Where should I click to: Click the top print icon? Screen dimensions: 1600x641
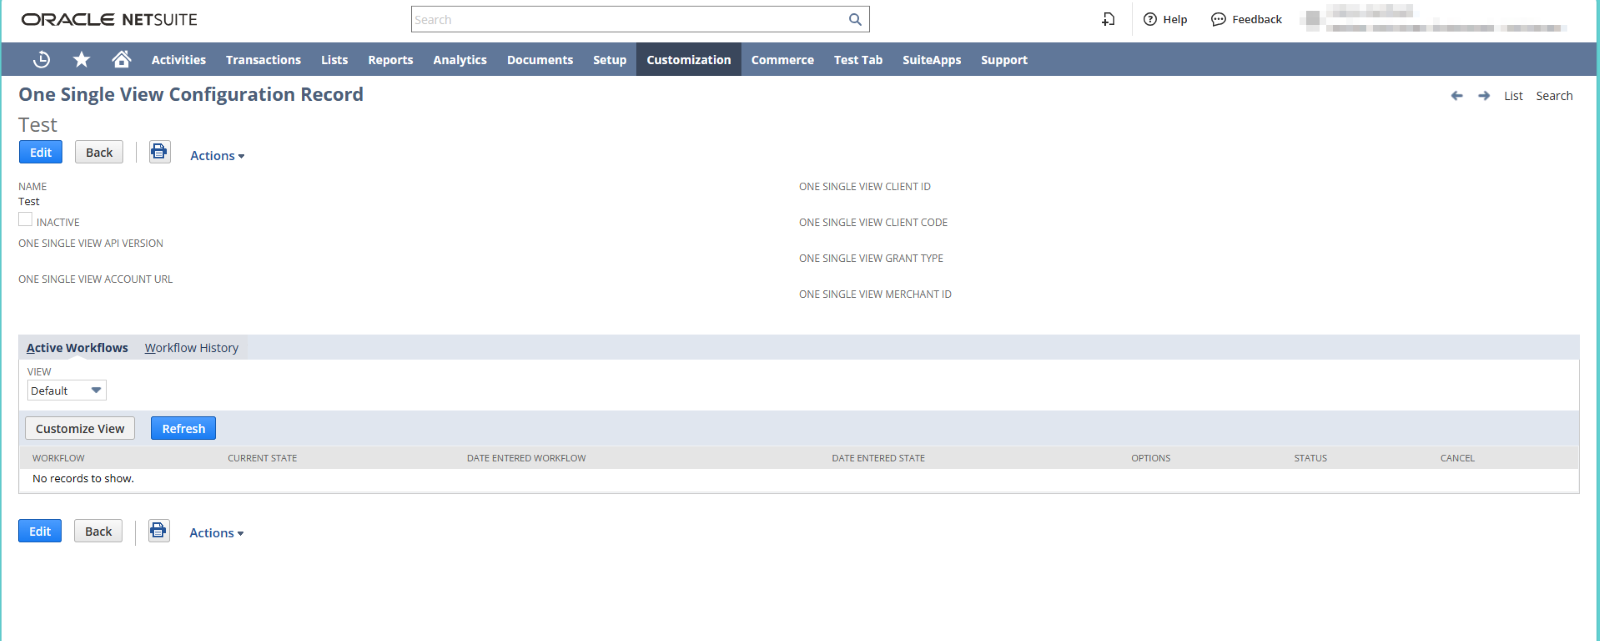click(x=159, y=152)
